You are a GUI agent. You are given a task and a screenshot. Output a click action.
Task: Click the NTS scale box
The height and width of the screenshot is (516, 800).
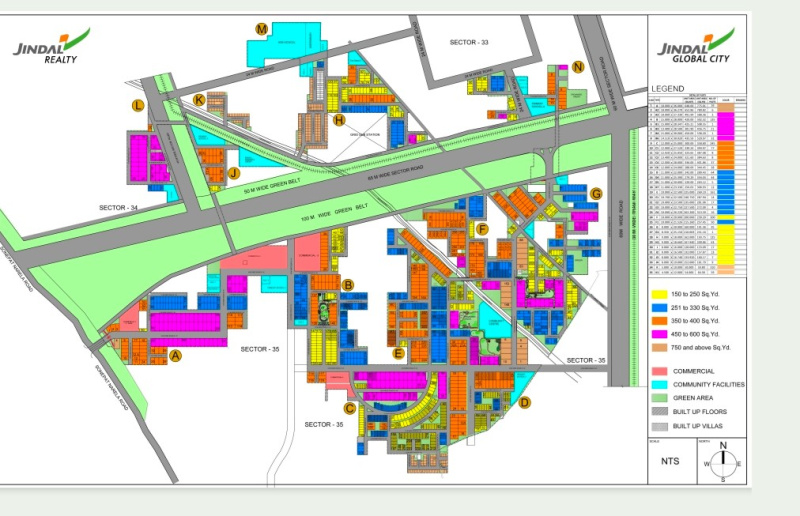pyautogui.click(x=670, y=462)
